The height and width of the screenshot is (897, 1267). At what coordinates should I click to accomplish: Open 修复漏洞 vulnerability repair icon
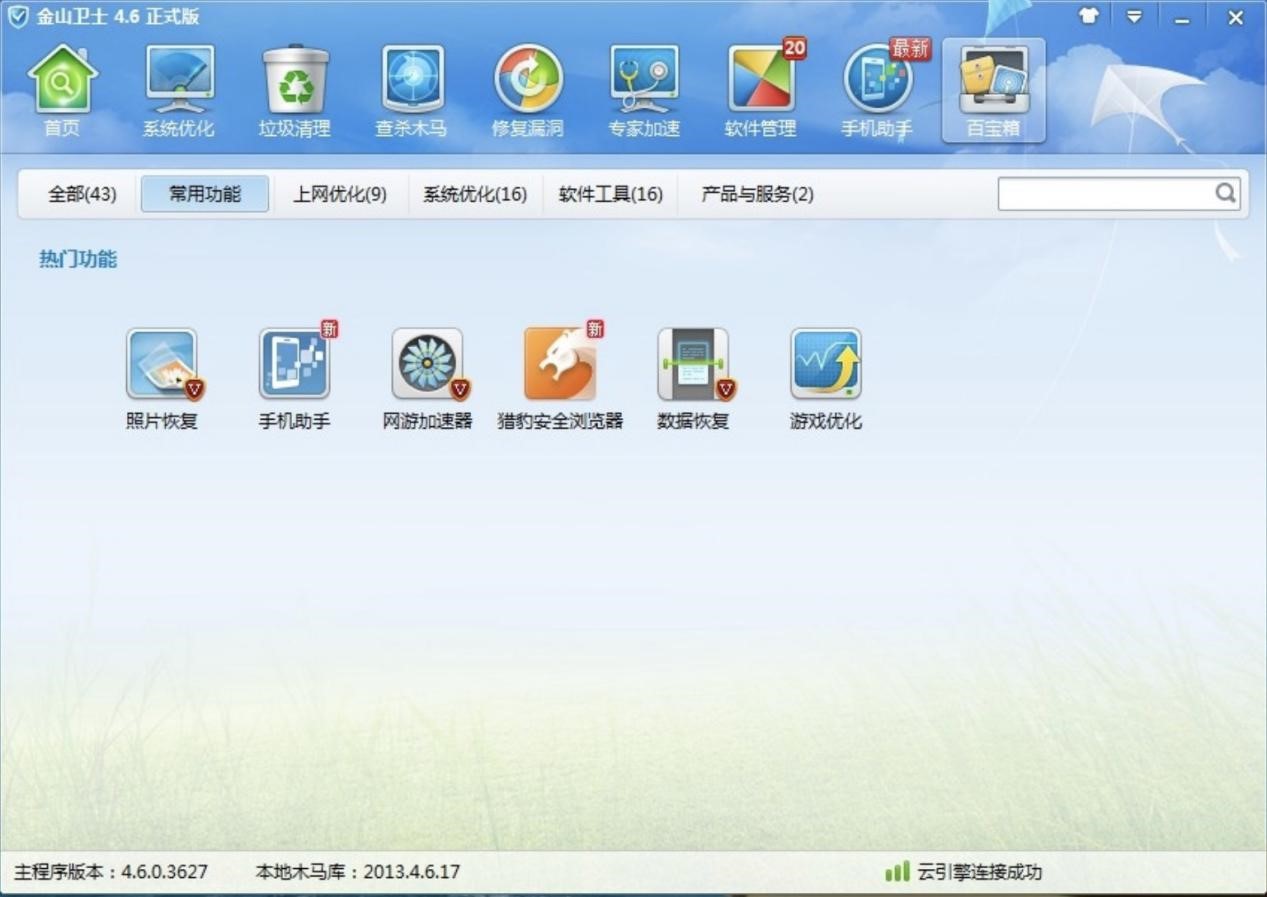[528, 90]
